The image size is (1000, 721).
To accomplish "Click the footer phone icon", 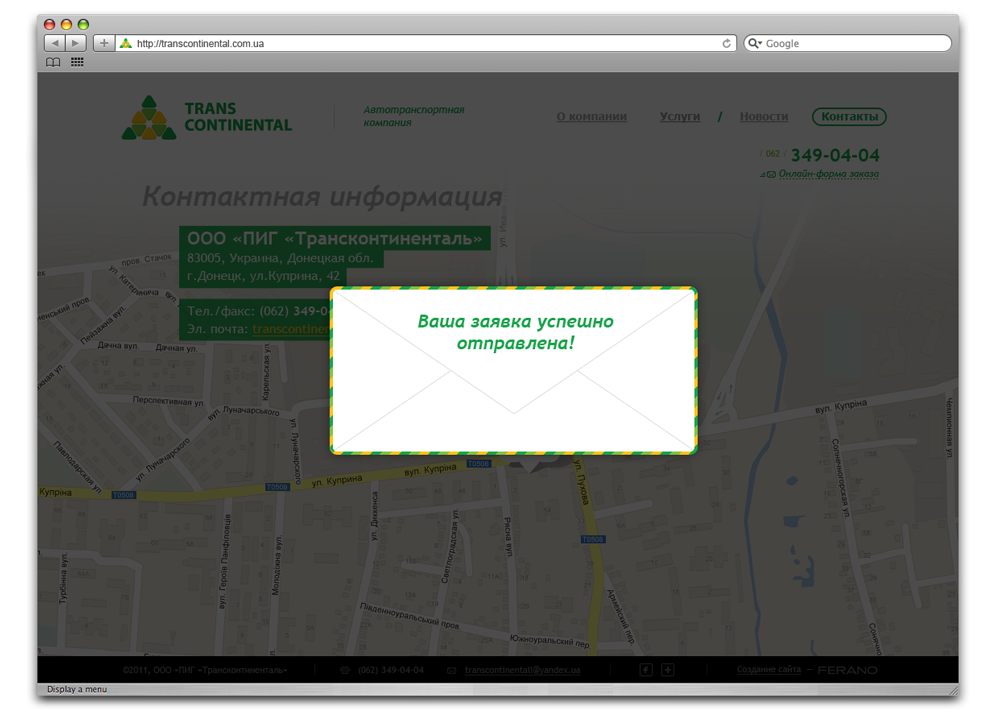I will pyautogui.click(x=345, y=670).
